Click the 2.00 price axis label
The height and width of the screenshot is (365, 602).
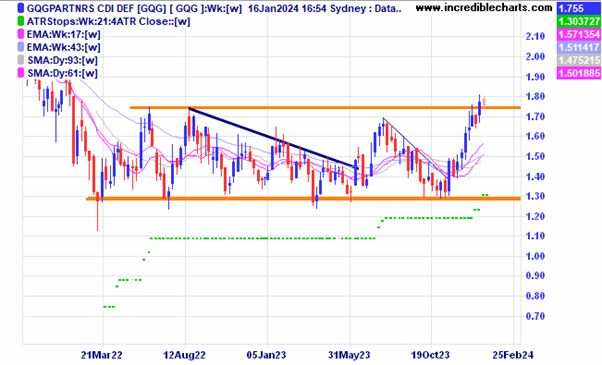tap(535, 56)
